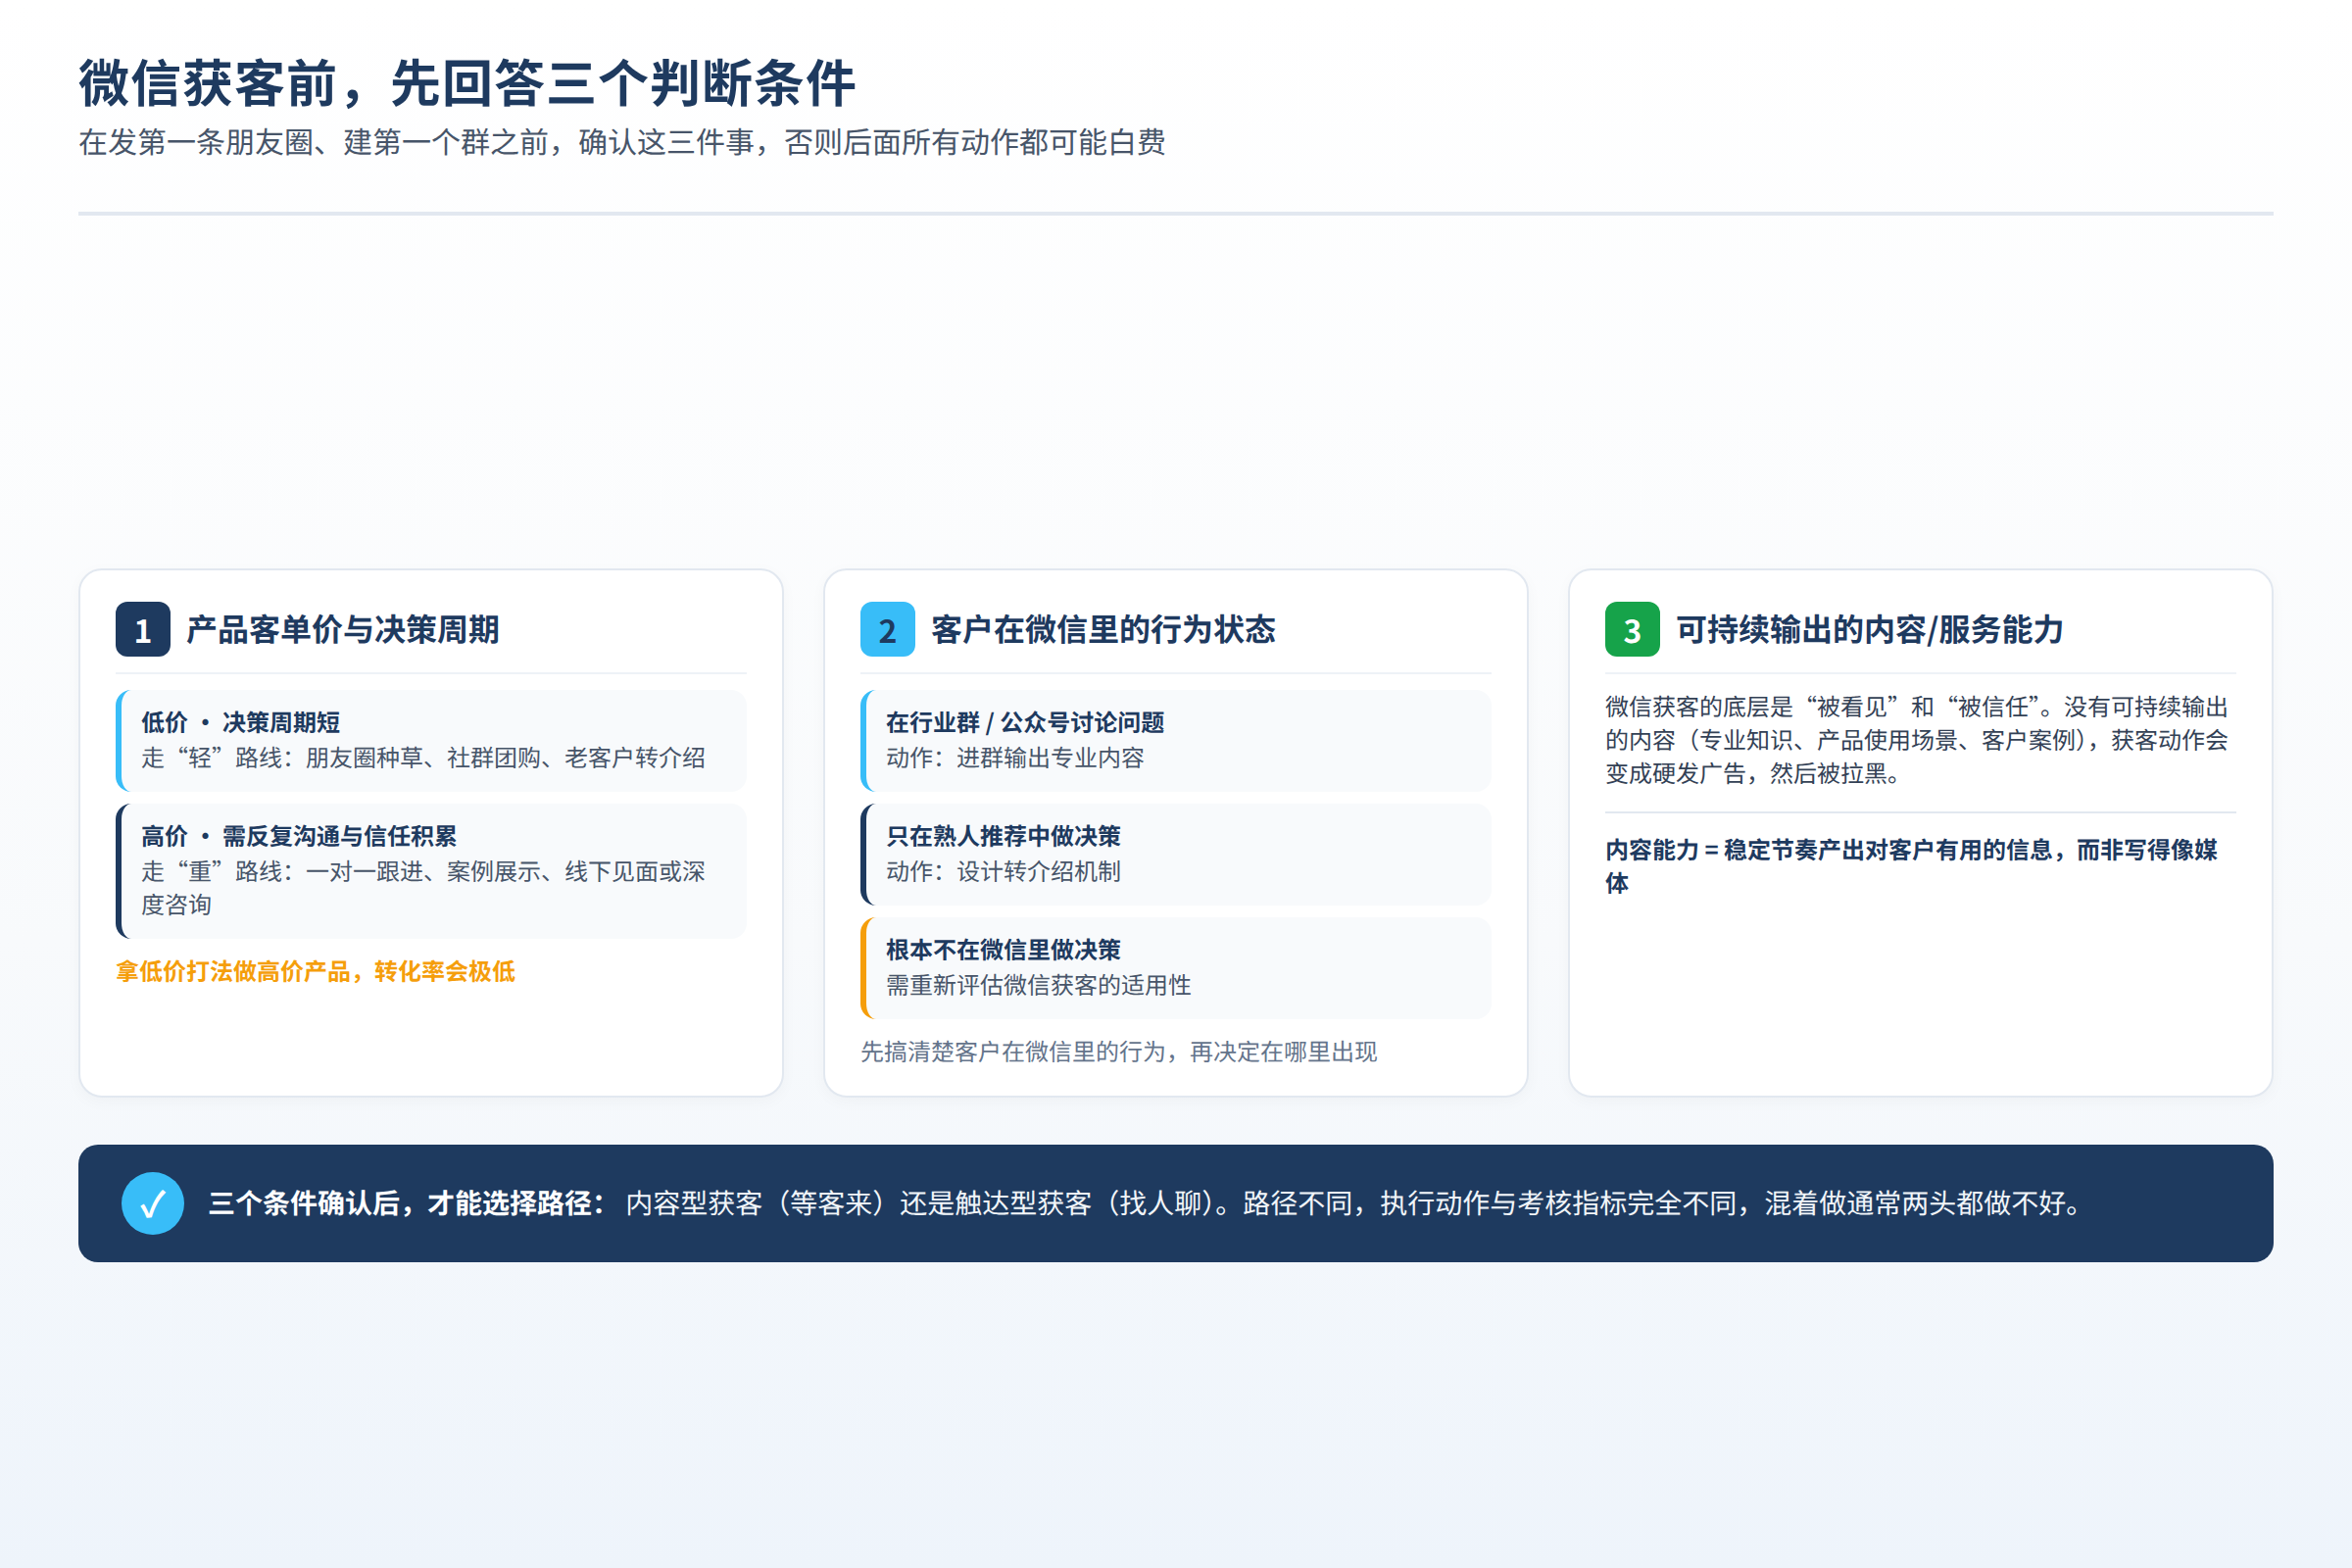Click 动作：设计转介绍机制
The height and width of the screenshot is (1568, 2352).
1003,872
